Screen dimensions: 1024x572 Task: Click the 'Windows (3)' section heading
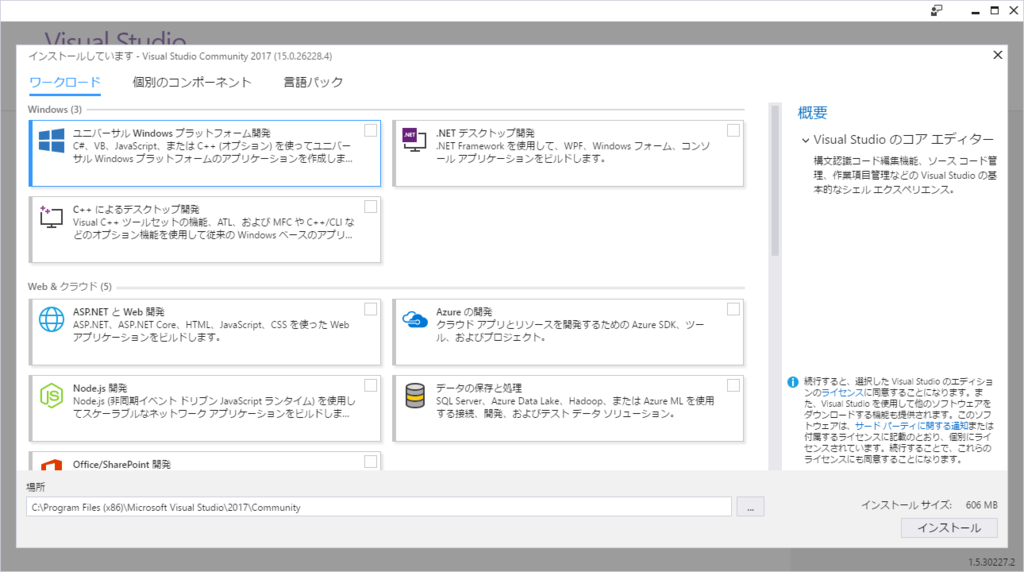pyautogui.click(x=55, y=109)
